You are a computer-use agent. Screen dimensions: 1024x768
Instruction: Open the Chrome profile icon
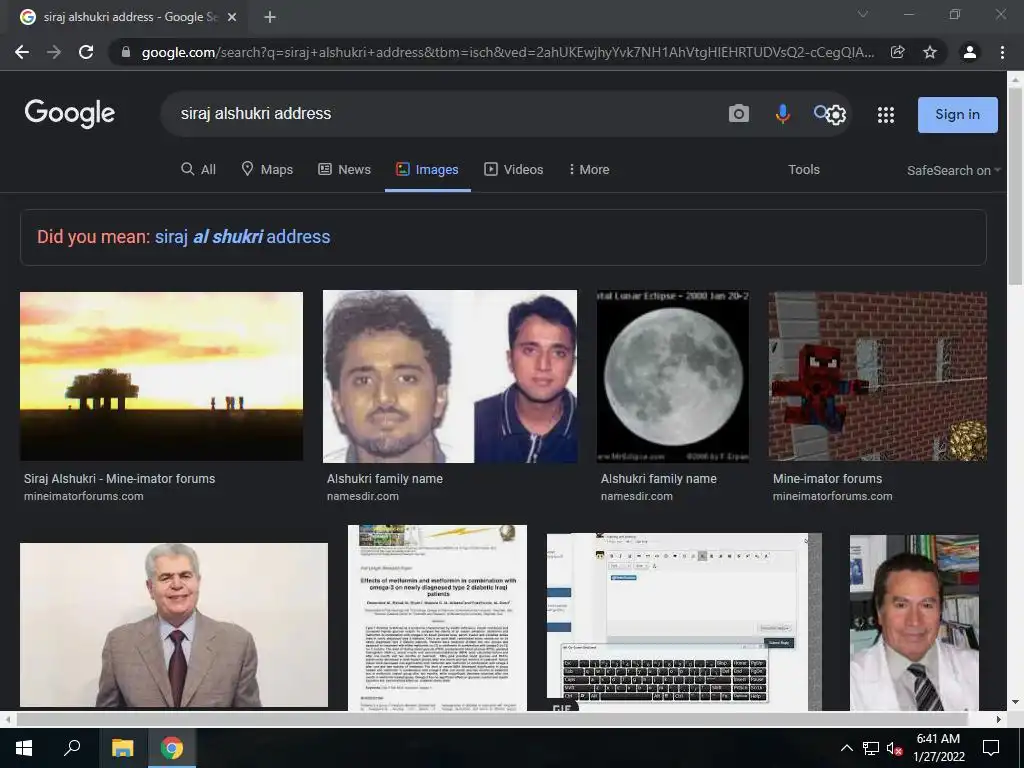[970, 52]
